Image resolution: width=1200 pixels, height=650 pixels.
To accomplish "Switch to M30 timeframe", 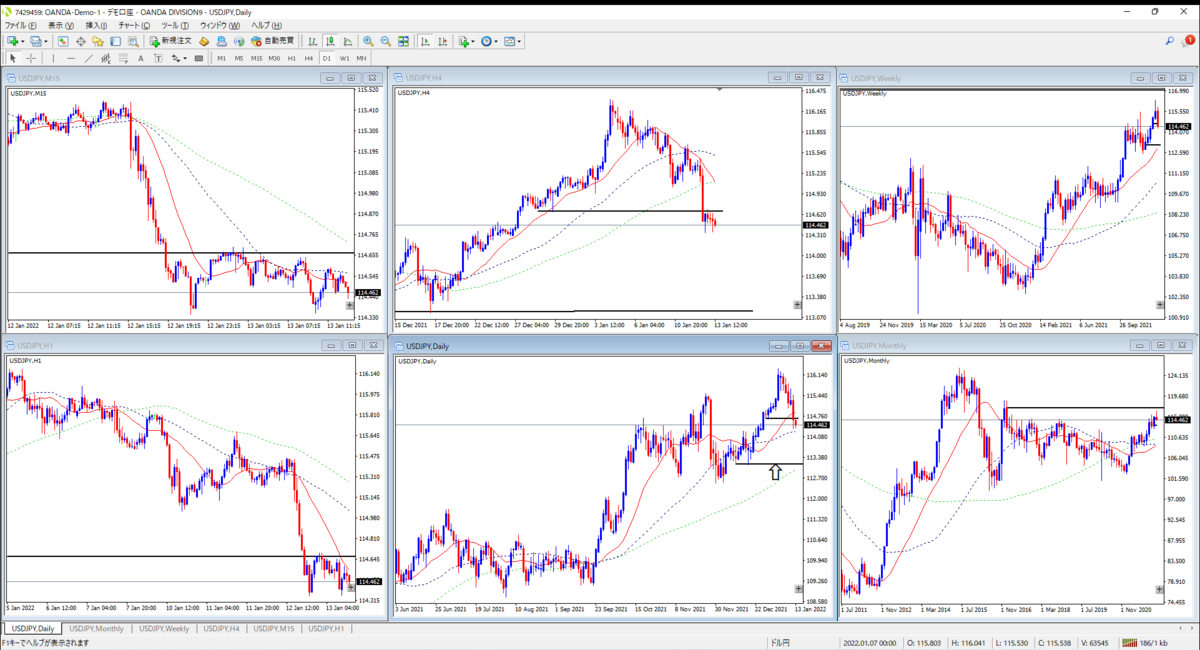I will 274,58.
